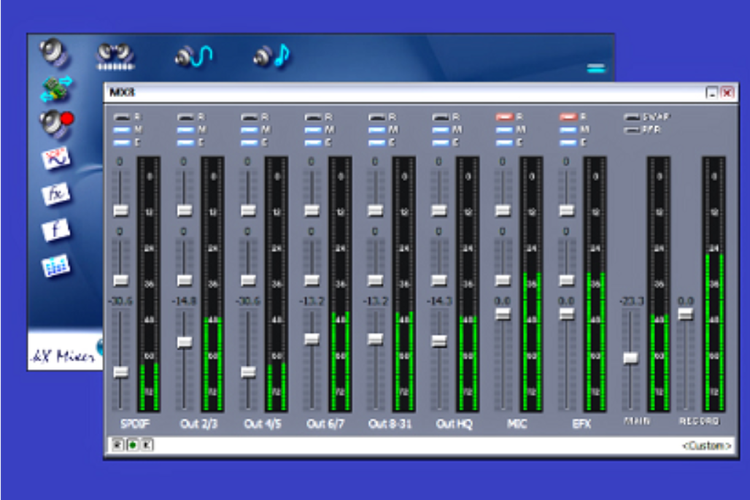Click the Out 2/3 channel fader handle

pos(184,342)
